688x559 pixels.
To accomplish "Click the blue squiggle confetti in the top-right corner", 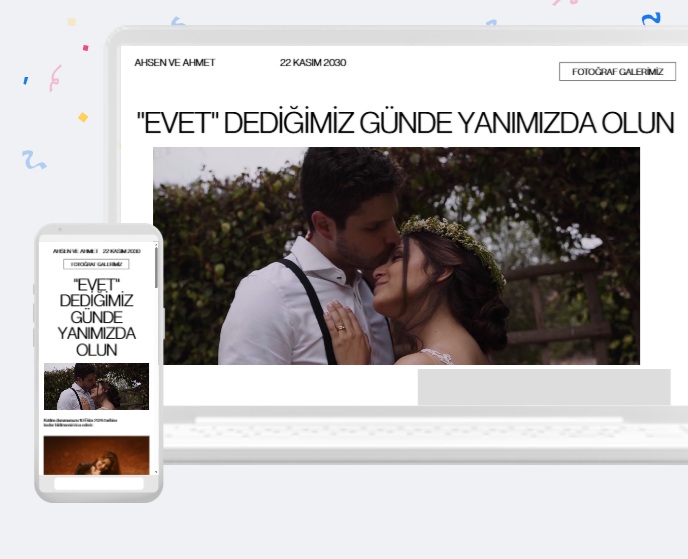I will coord(651,18).
